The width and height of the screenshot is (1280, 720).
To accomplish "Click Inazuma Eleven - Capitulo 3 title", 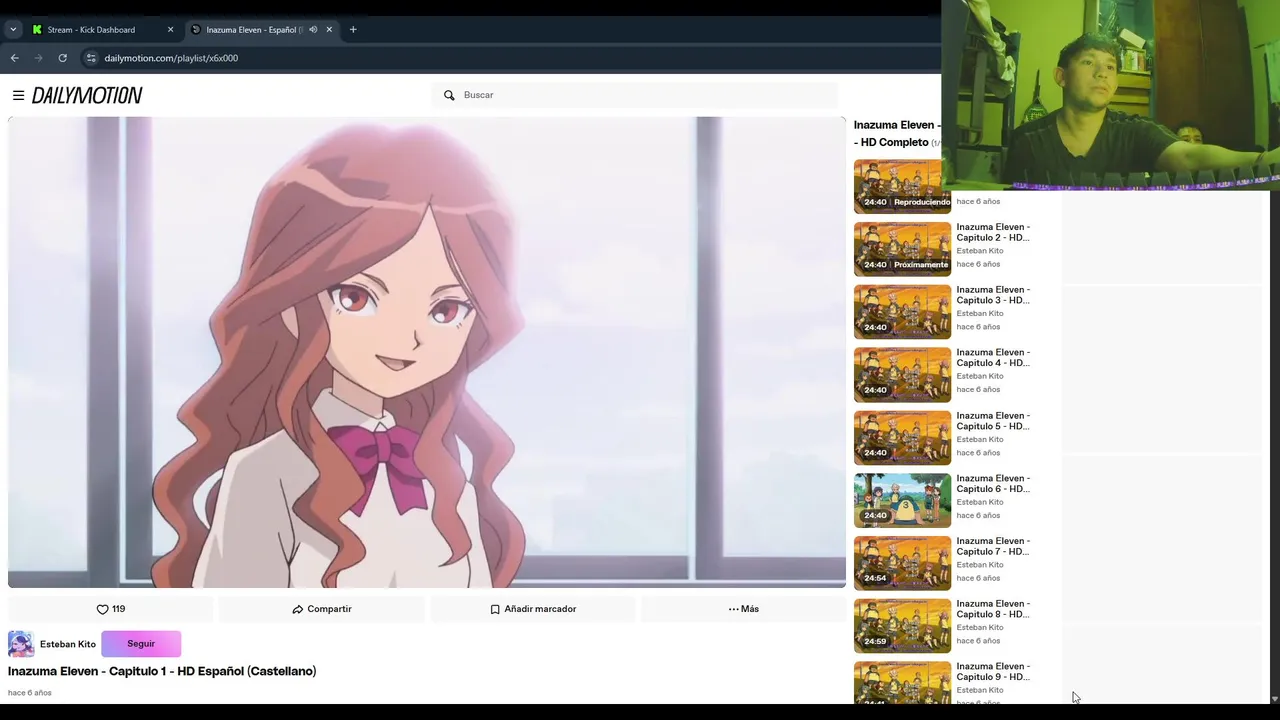I will (x=993, y=295).
